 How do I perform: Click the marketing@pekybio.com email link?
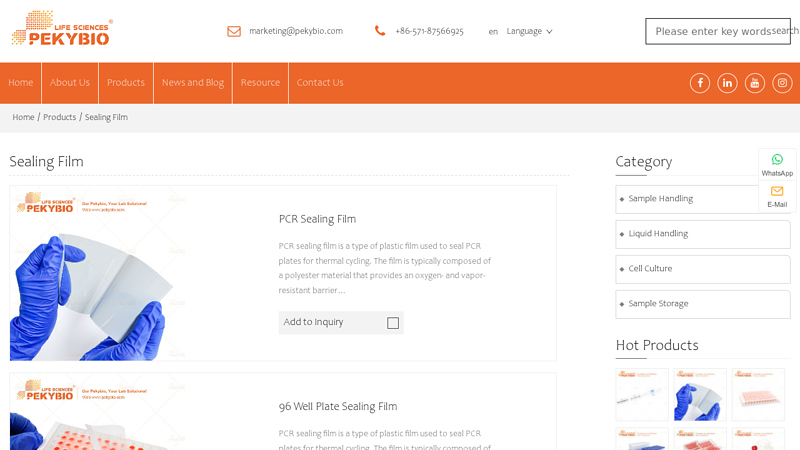coord(296,31)
